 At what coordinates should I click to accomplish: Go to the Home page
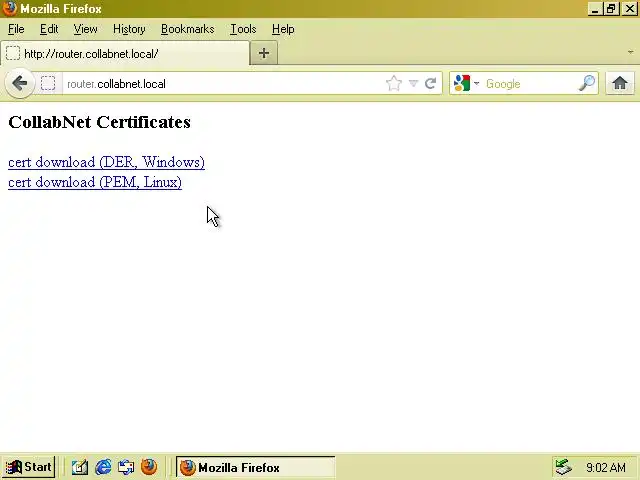[620, 83]
